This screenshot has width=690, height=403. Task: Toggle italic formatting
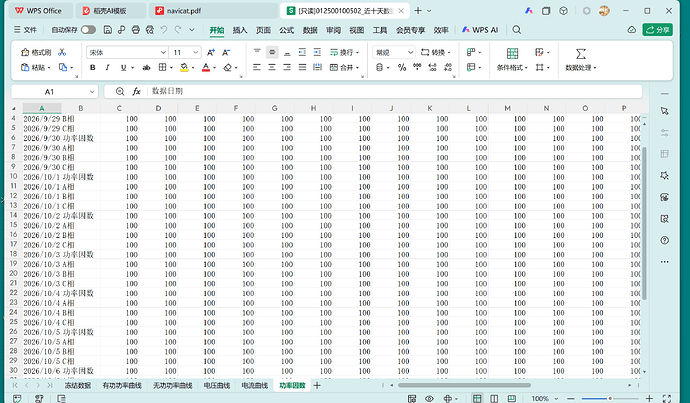pyautogui.click(x=107, y=67)
